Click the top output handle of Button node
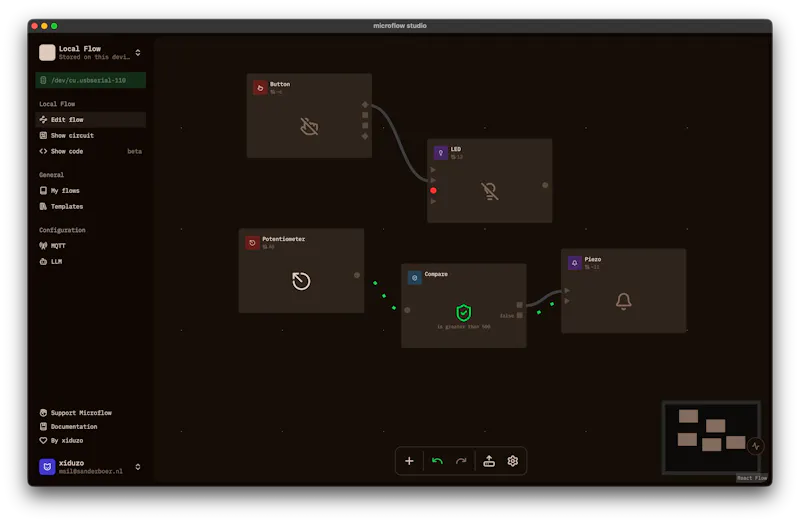Image resolution: width=800 pixels, height=523 pixels. tap(365, 105)
